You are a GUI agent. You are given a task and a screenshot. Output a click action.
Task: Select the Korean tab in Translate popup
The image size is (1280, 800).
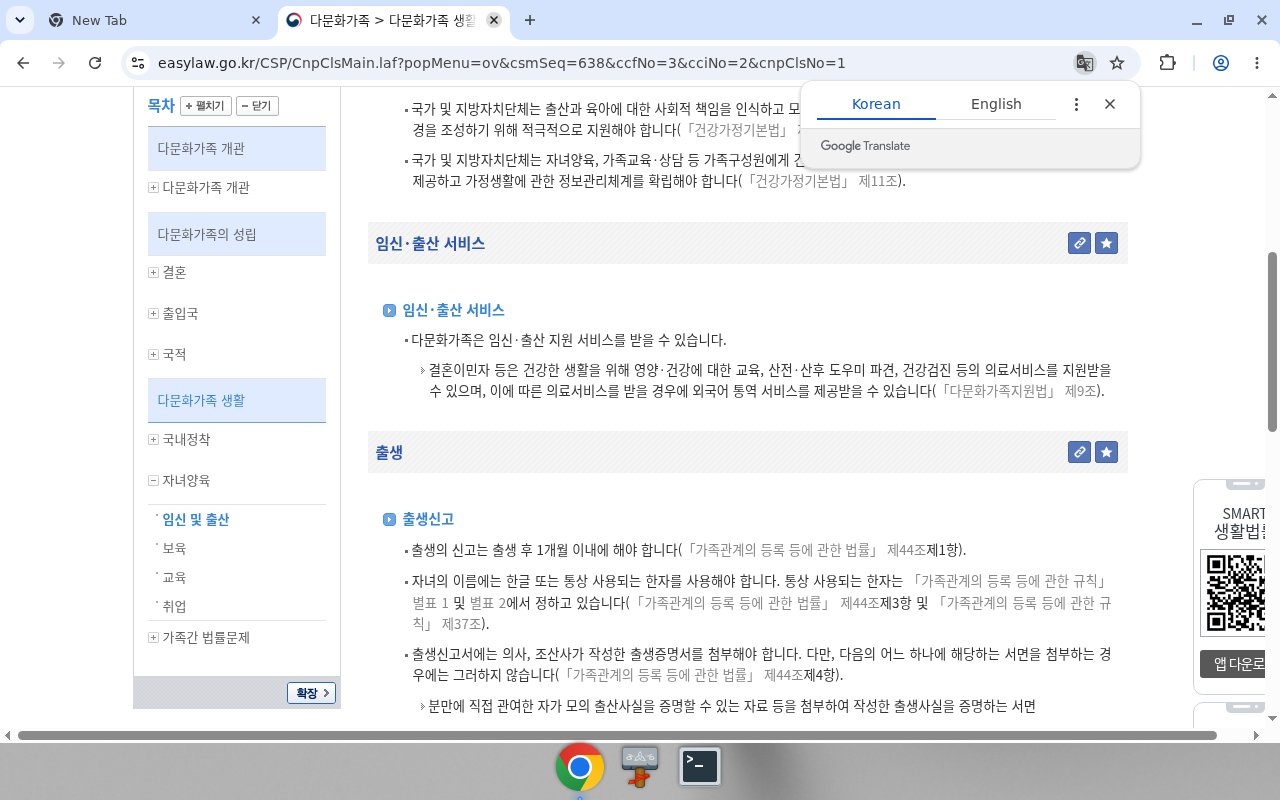876,104
